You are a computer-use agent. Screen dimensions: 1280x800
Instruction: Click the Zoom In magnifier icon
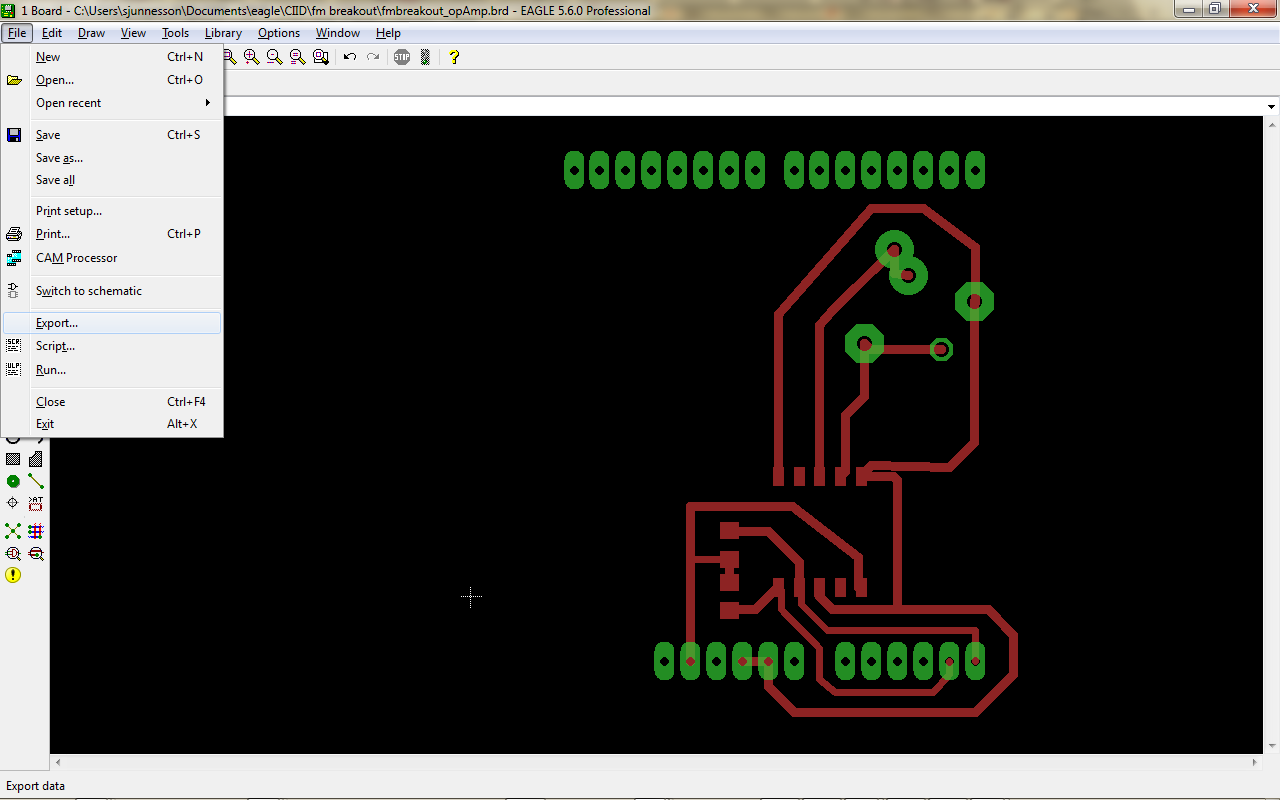click(252, 57)
